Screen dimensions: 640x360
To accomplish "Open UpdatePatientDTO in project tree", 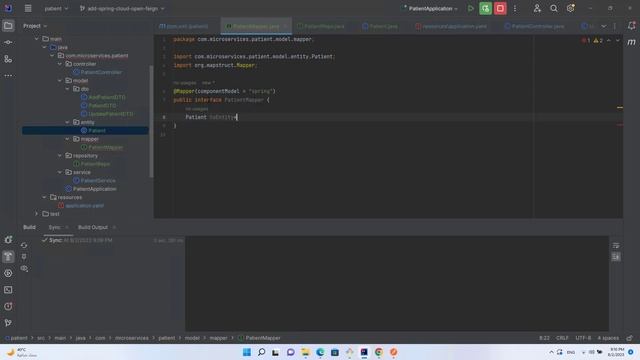I will pyautogui.click(x=107, y=114).
